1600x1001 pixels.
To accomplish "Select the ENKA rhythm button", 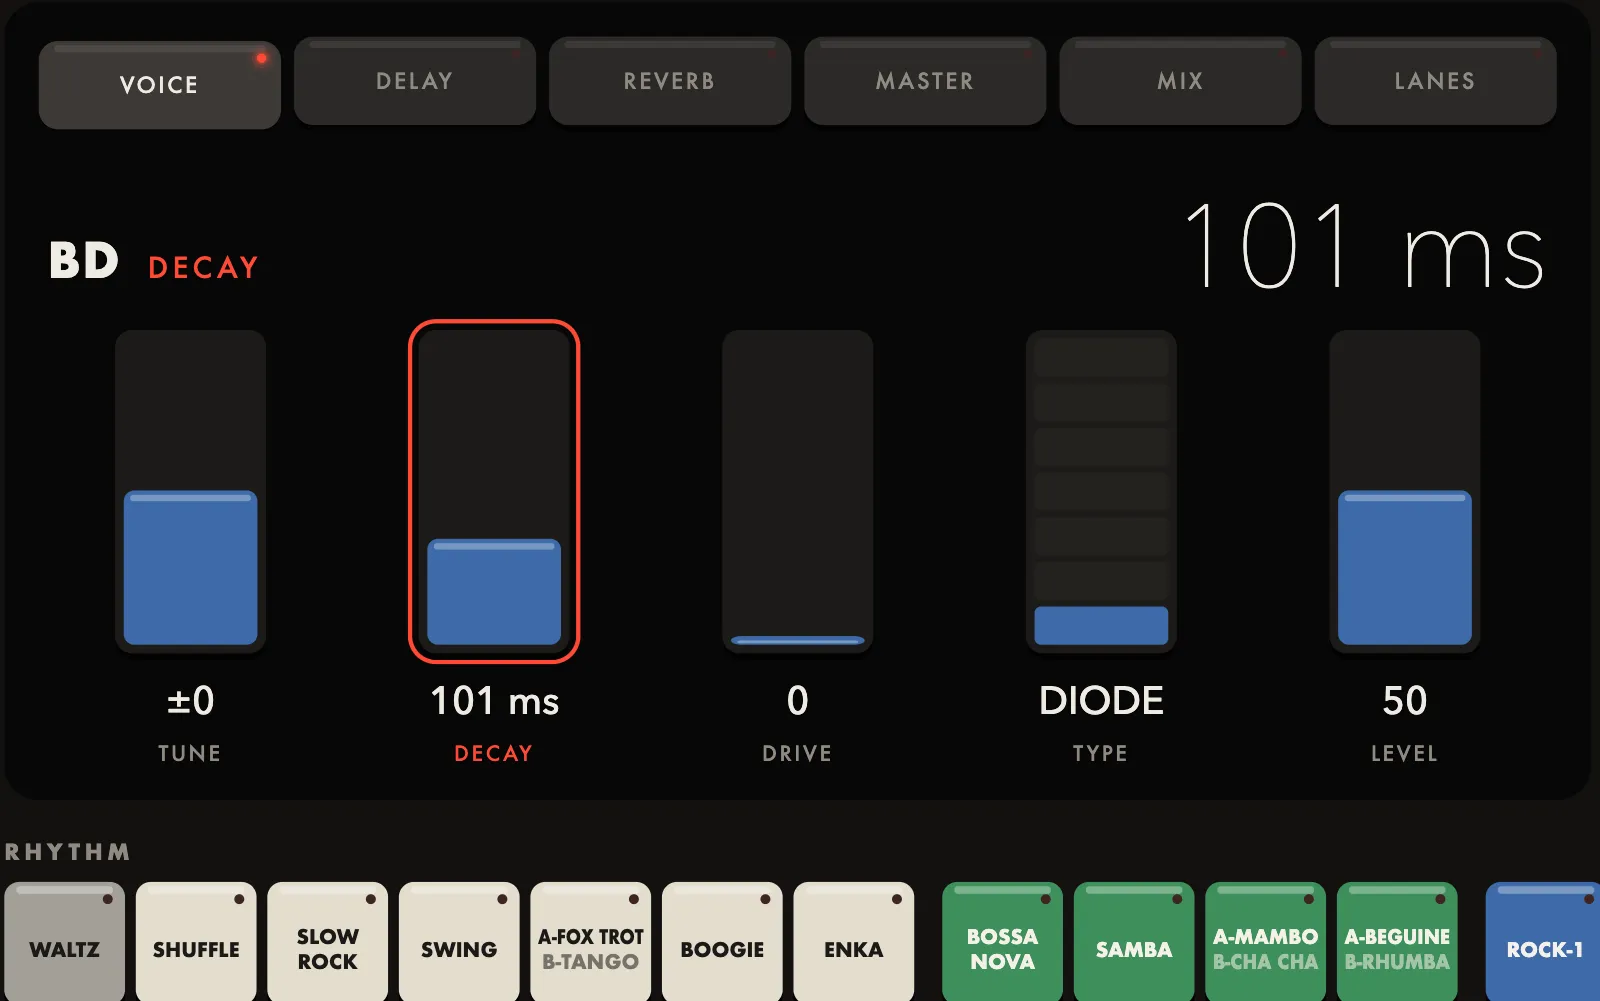I will pos(854,942).
